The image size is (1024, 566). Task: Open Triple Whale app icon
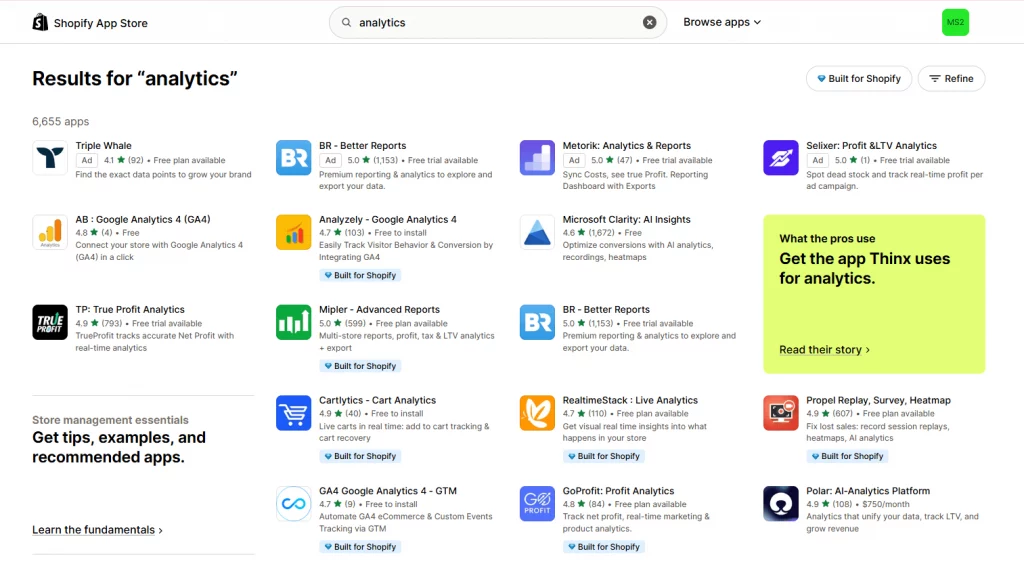[x=50, y=157]
